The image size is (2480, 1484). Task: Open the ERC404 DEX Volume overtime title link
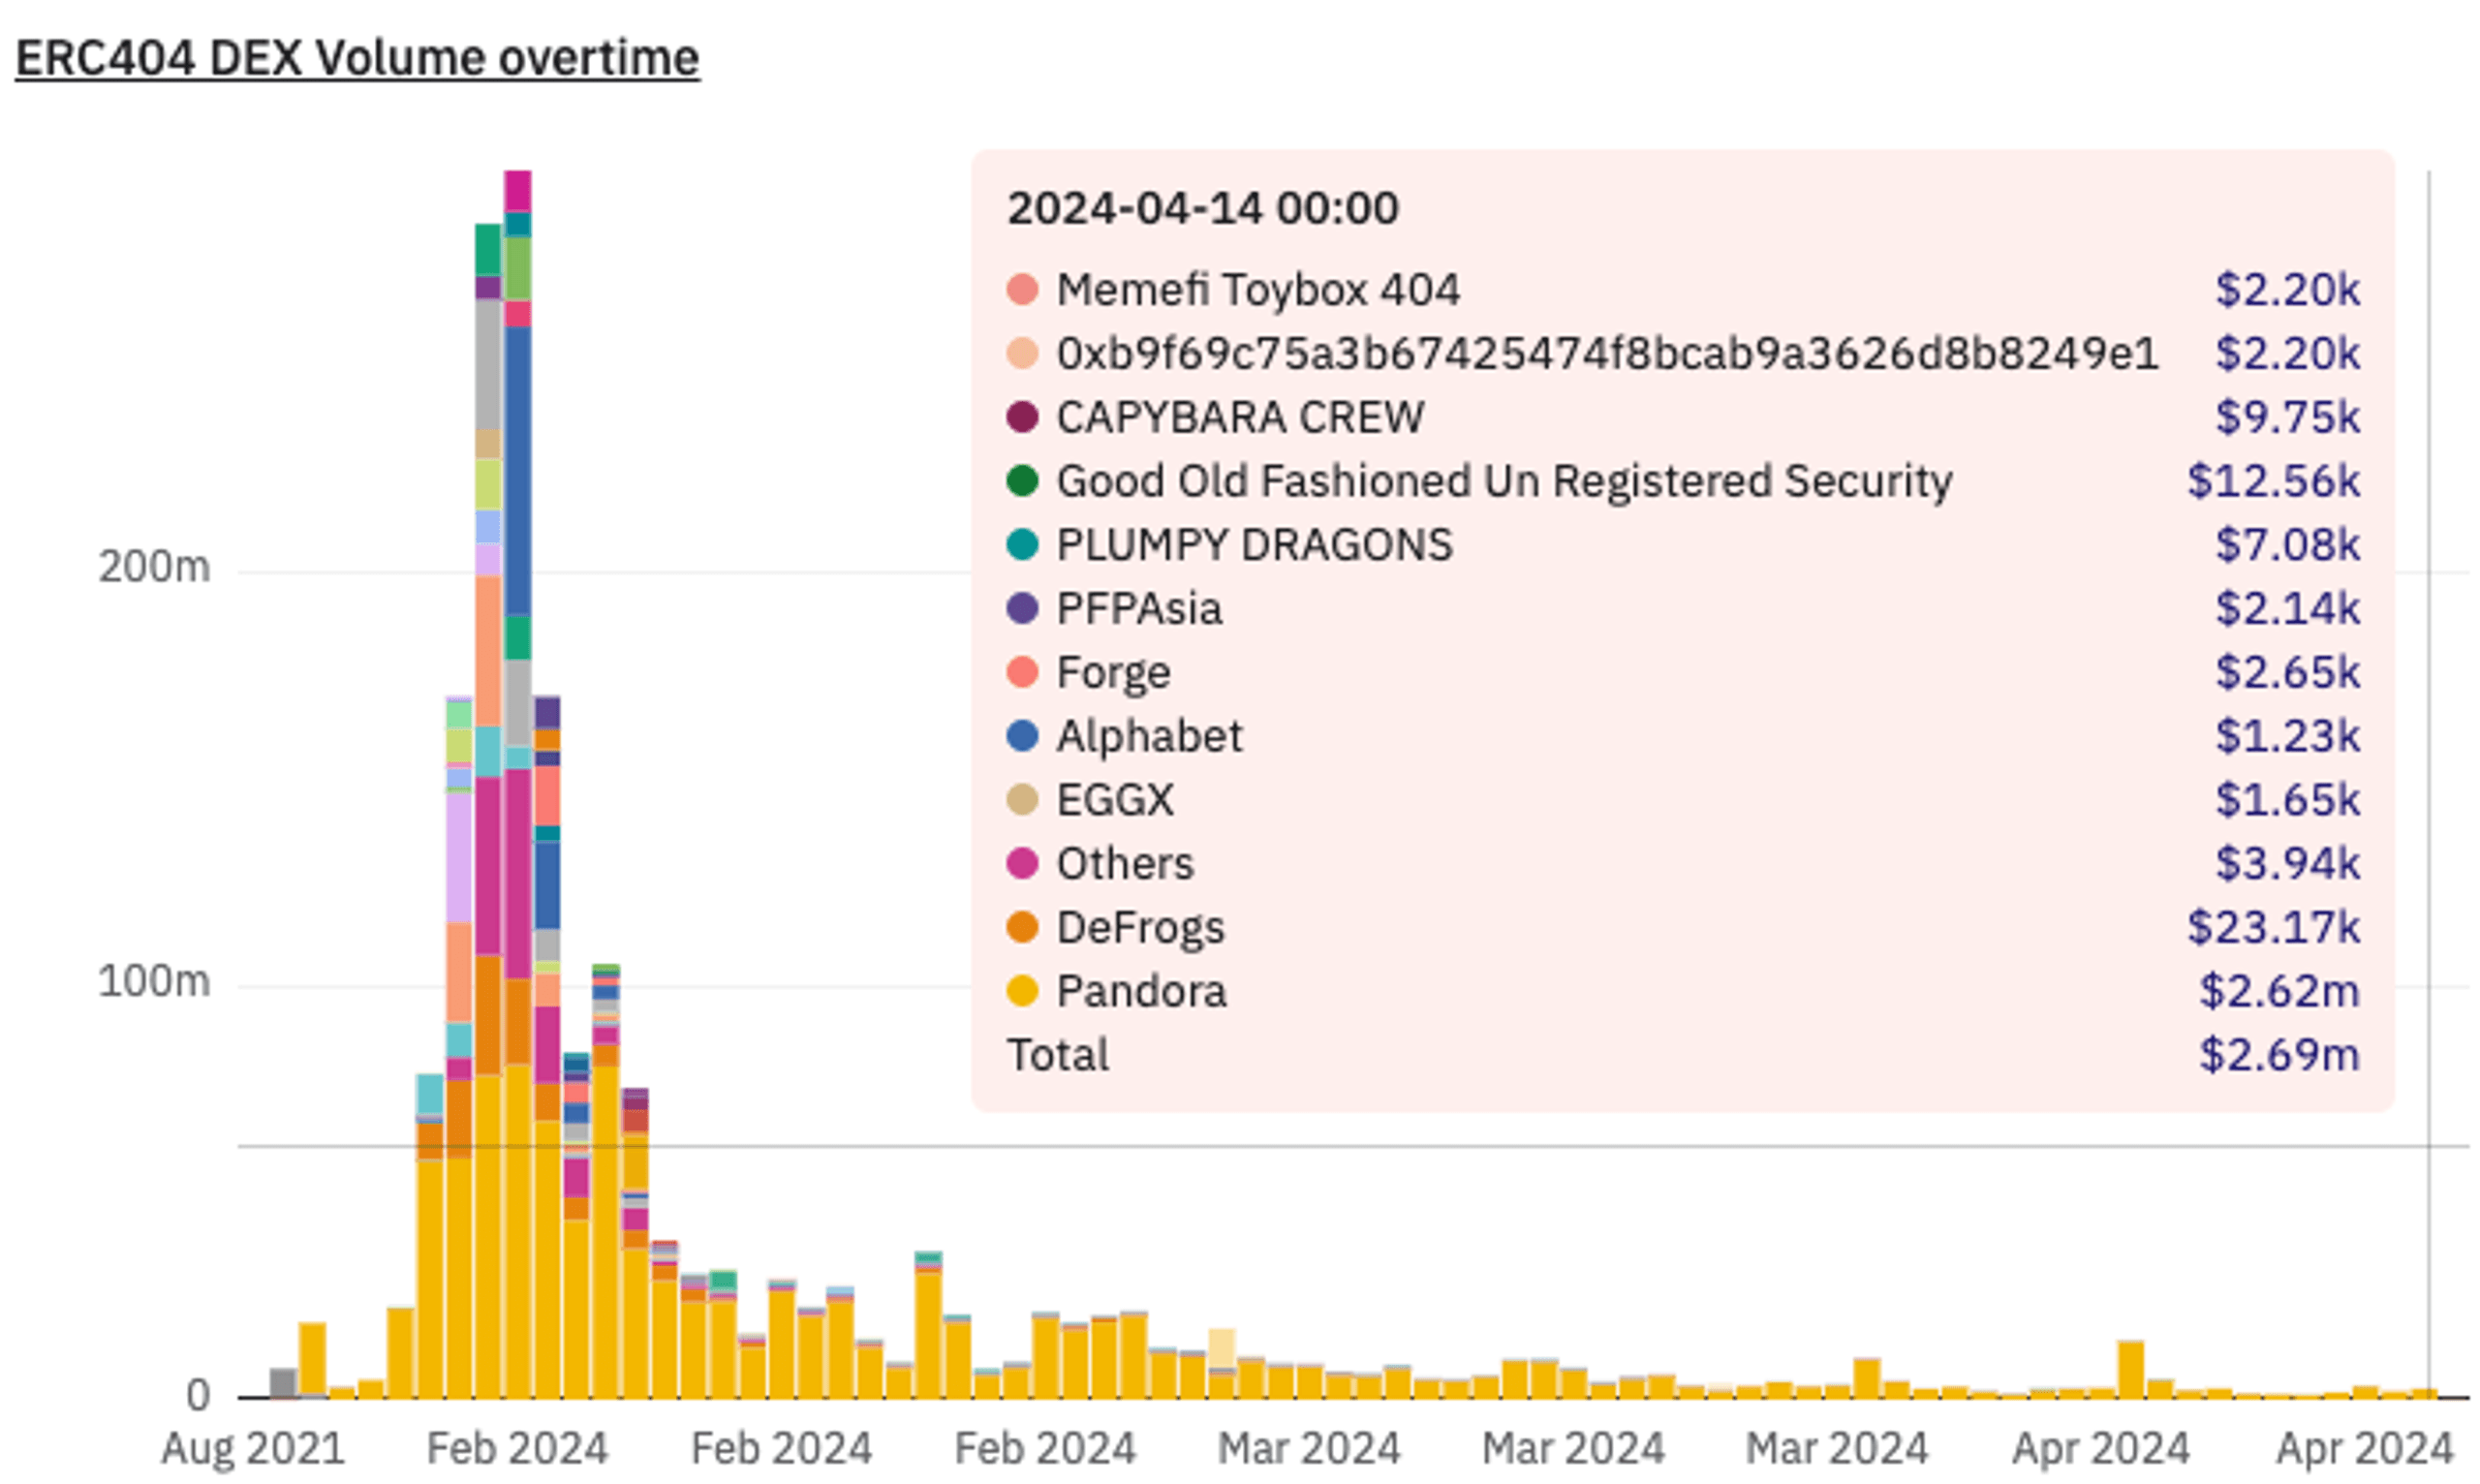[357, 58]
